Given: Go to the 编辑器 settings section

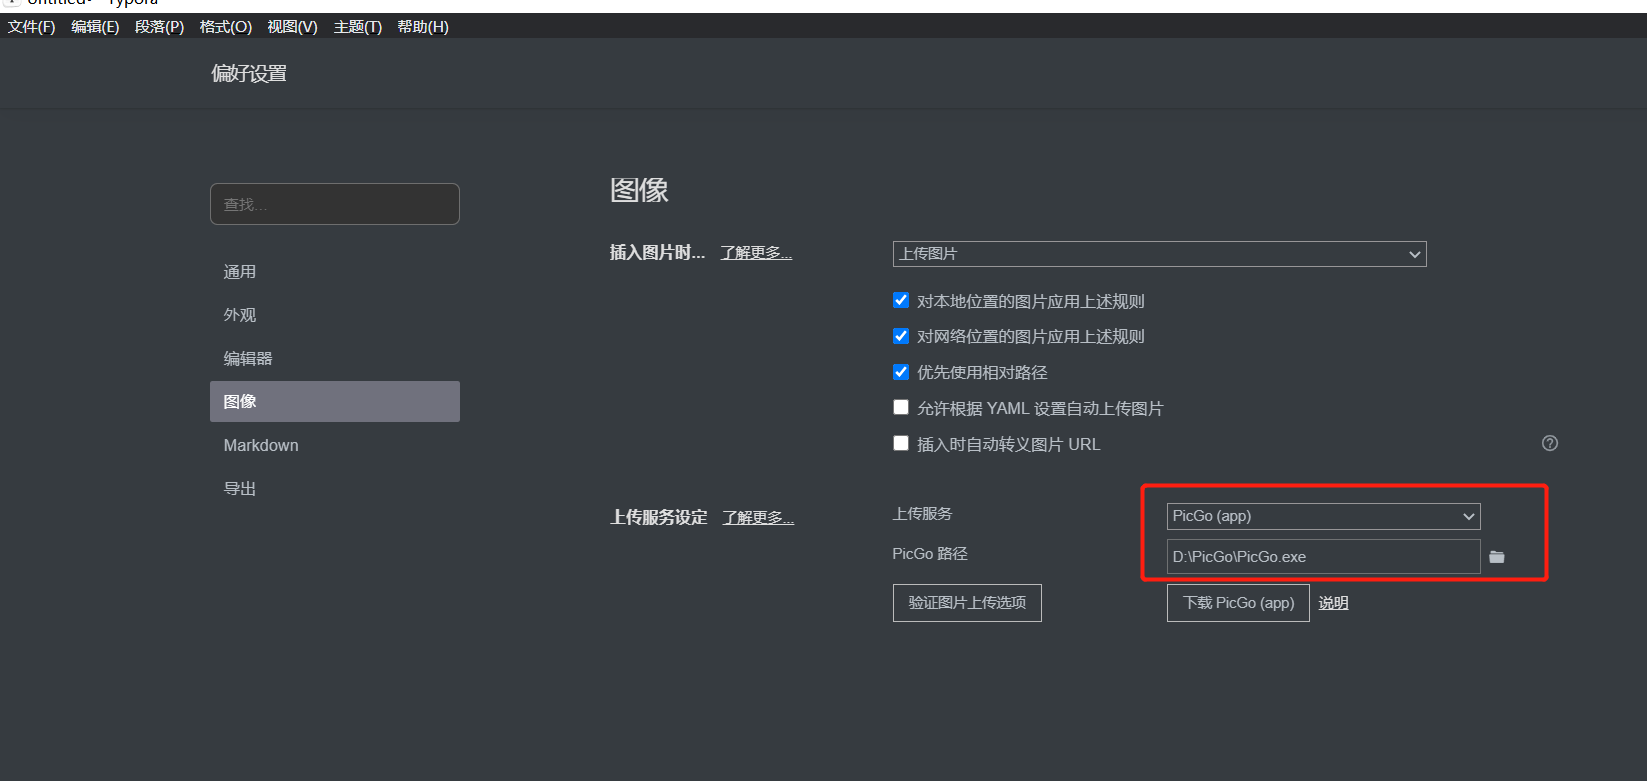Looking at the screenshot, I should coord(248,358).
